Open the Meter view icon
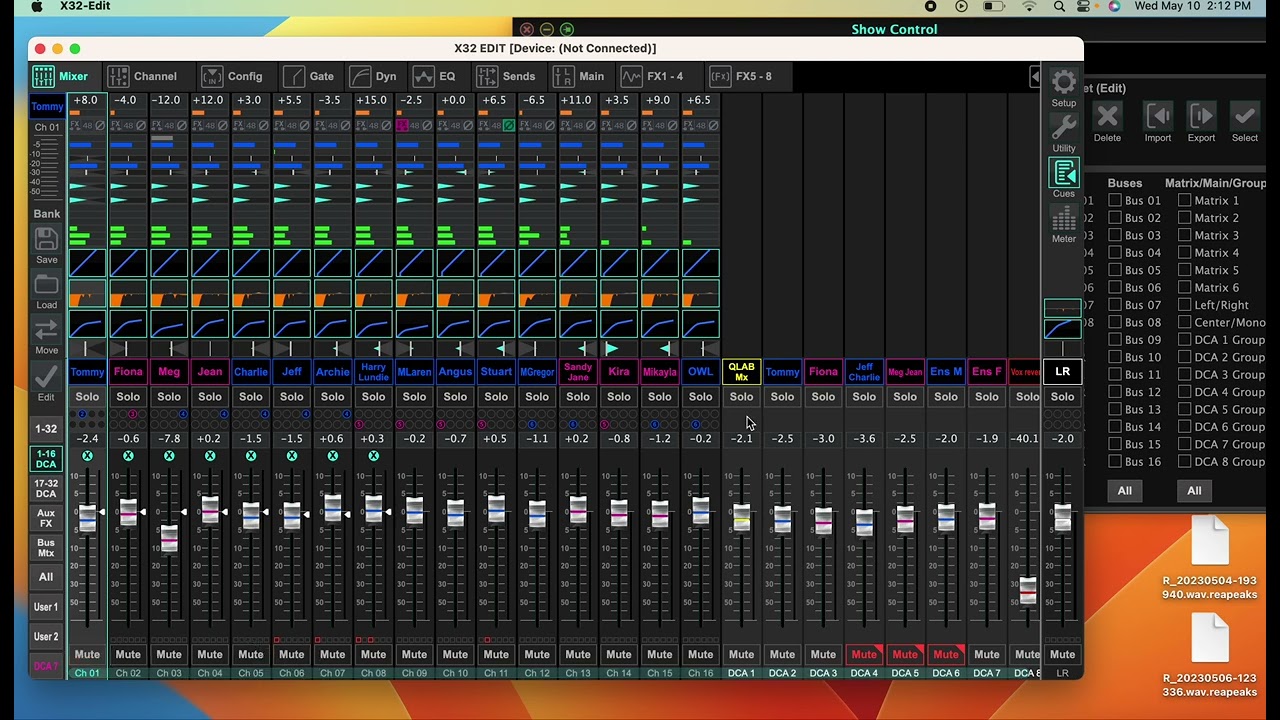Viewport: 1280px width, 720px height. pyautogui.click(x=1064, y=219)
